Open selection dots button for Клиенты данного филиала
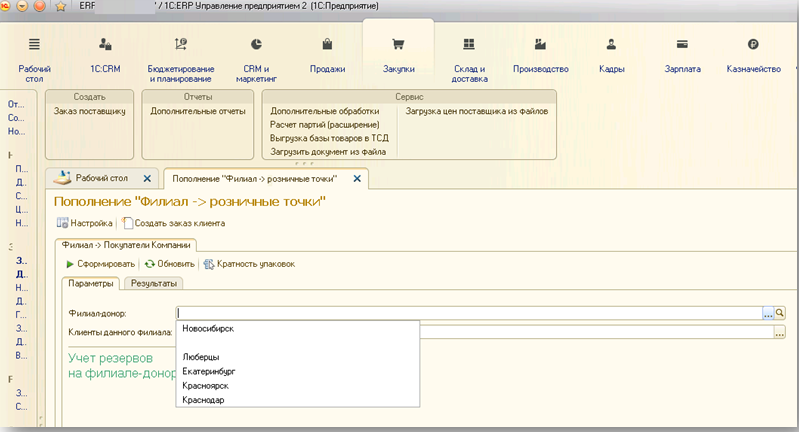799x432 pixels. tap(780, 333)
